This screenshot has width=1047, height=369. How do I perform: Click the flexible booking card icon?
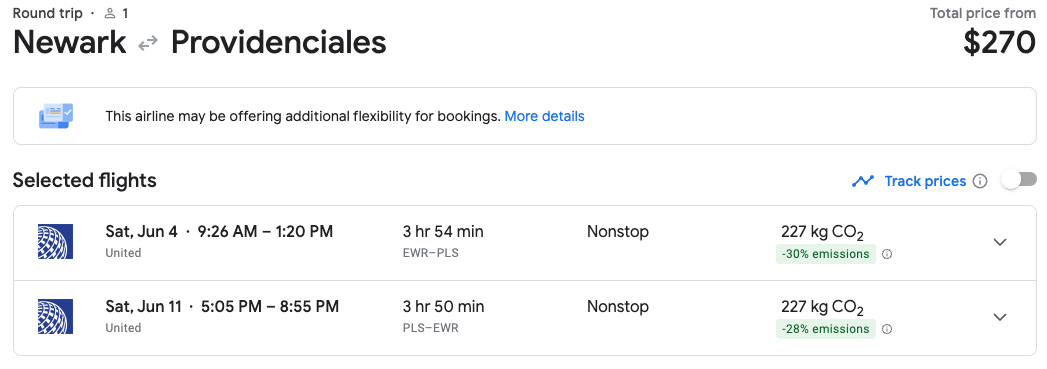55,116
